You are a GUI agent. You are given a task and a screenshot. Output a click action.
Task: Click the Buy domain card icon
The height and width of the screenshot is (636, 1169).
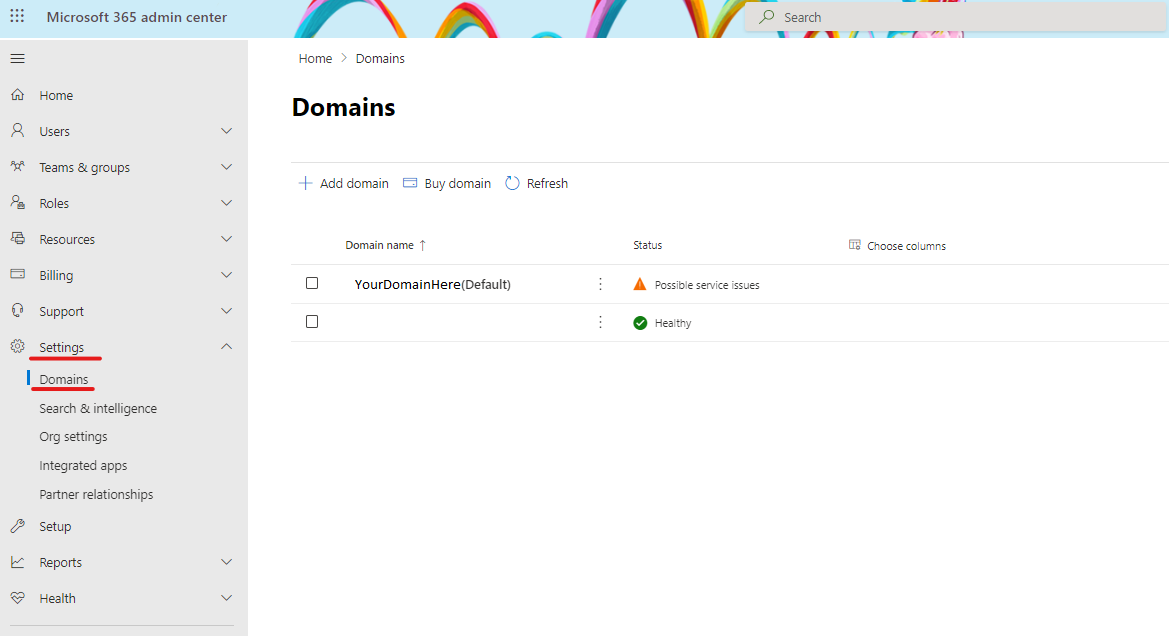[410, 183]
